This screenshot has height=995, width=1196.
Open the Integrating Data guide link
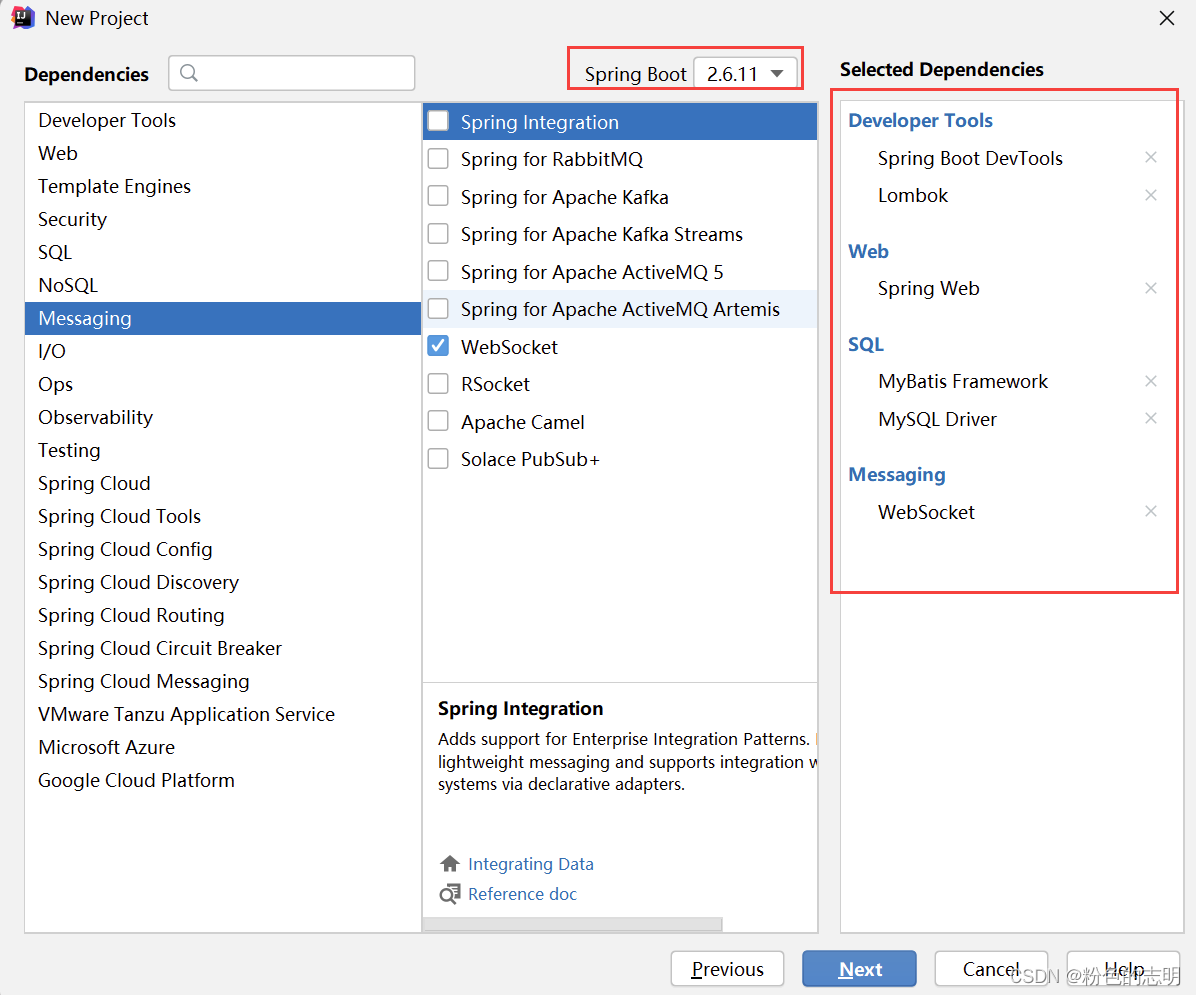(531, 864)
